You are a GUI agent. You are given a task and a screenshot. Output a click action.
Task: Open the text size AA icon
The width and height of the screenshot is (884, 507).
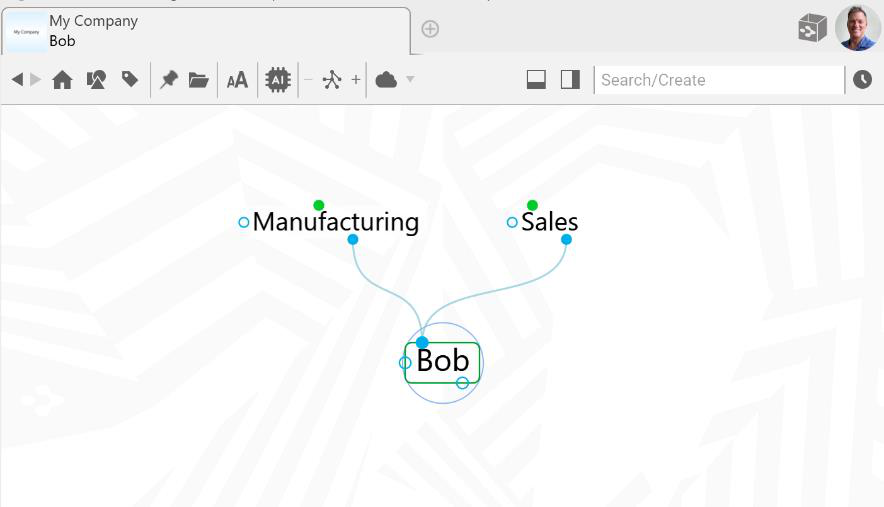pos(237,80)
